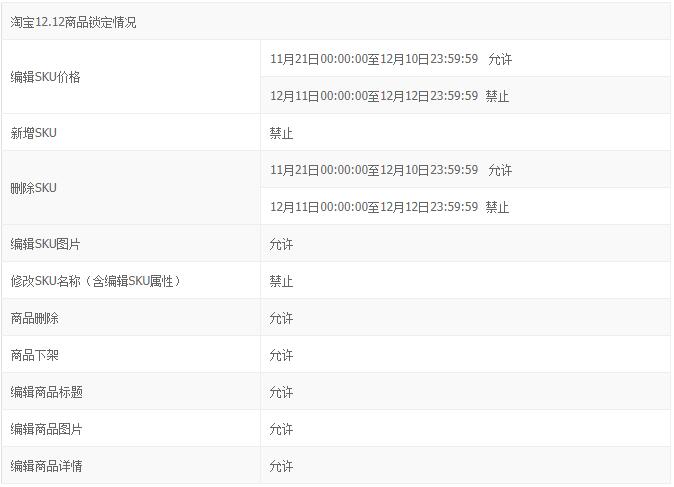
Task: Click the 12月11日 forbidden period under 删除SKU
Action: click(389, 207)
